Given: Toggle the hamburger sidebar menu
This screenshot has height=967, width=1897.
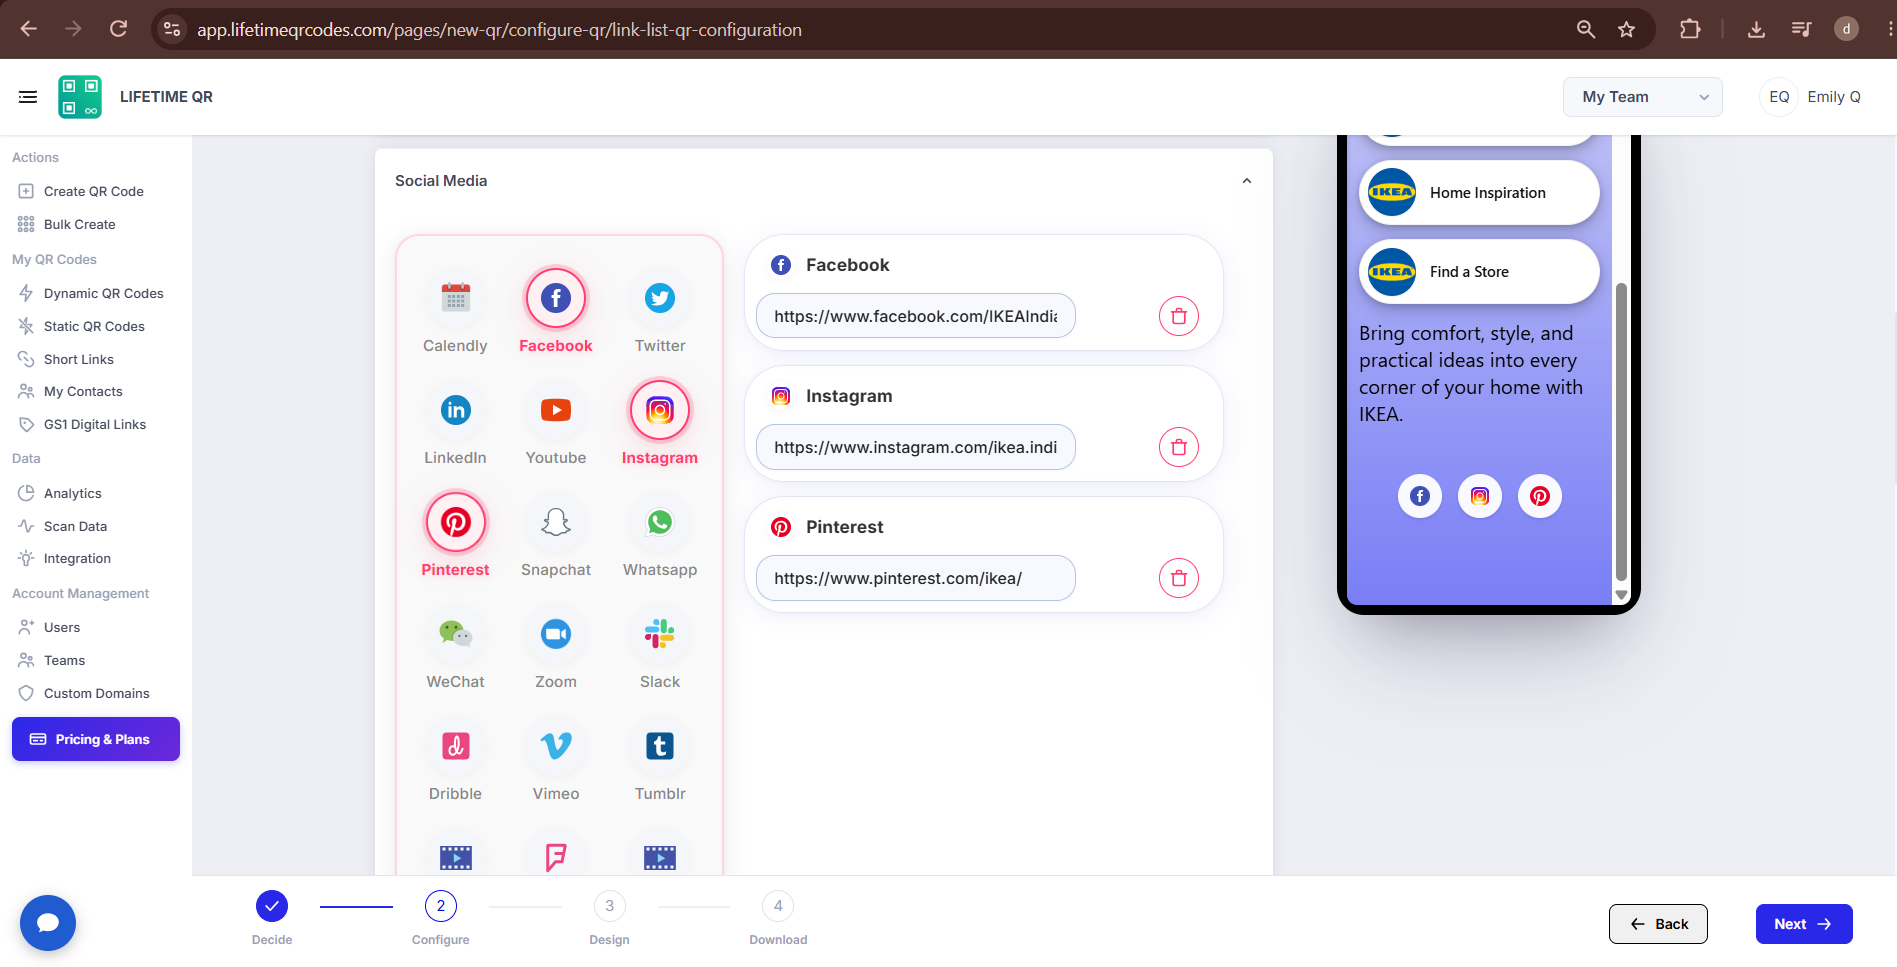Looking at the screenshot, I should 28,97.
